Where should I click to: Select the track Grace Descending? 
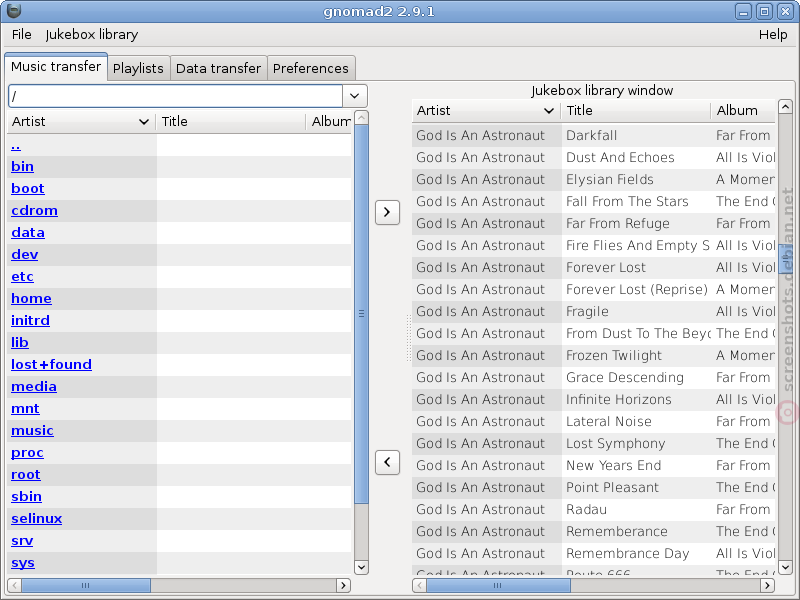point(593,377)
